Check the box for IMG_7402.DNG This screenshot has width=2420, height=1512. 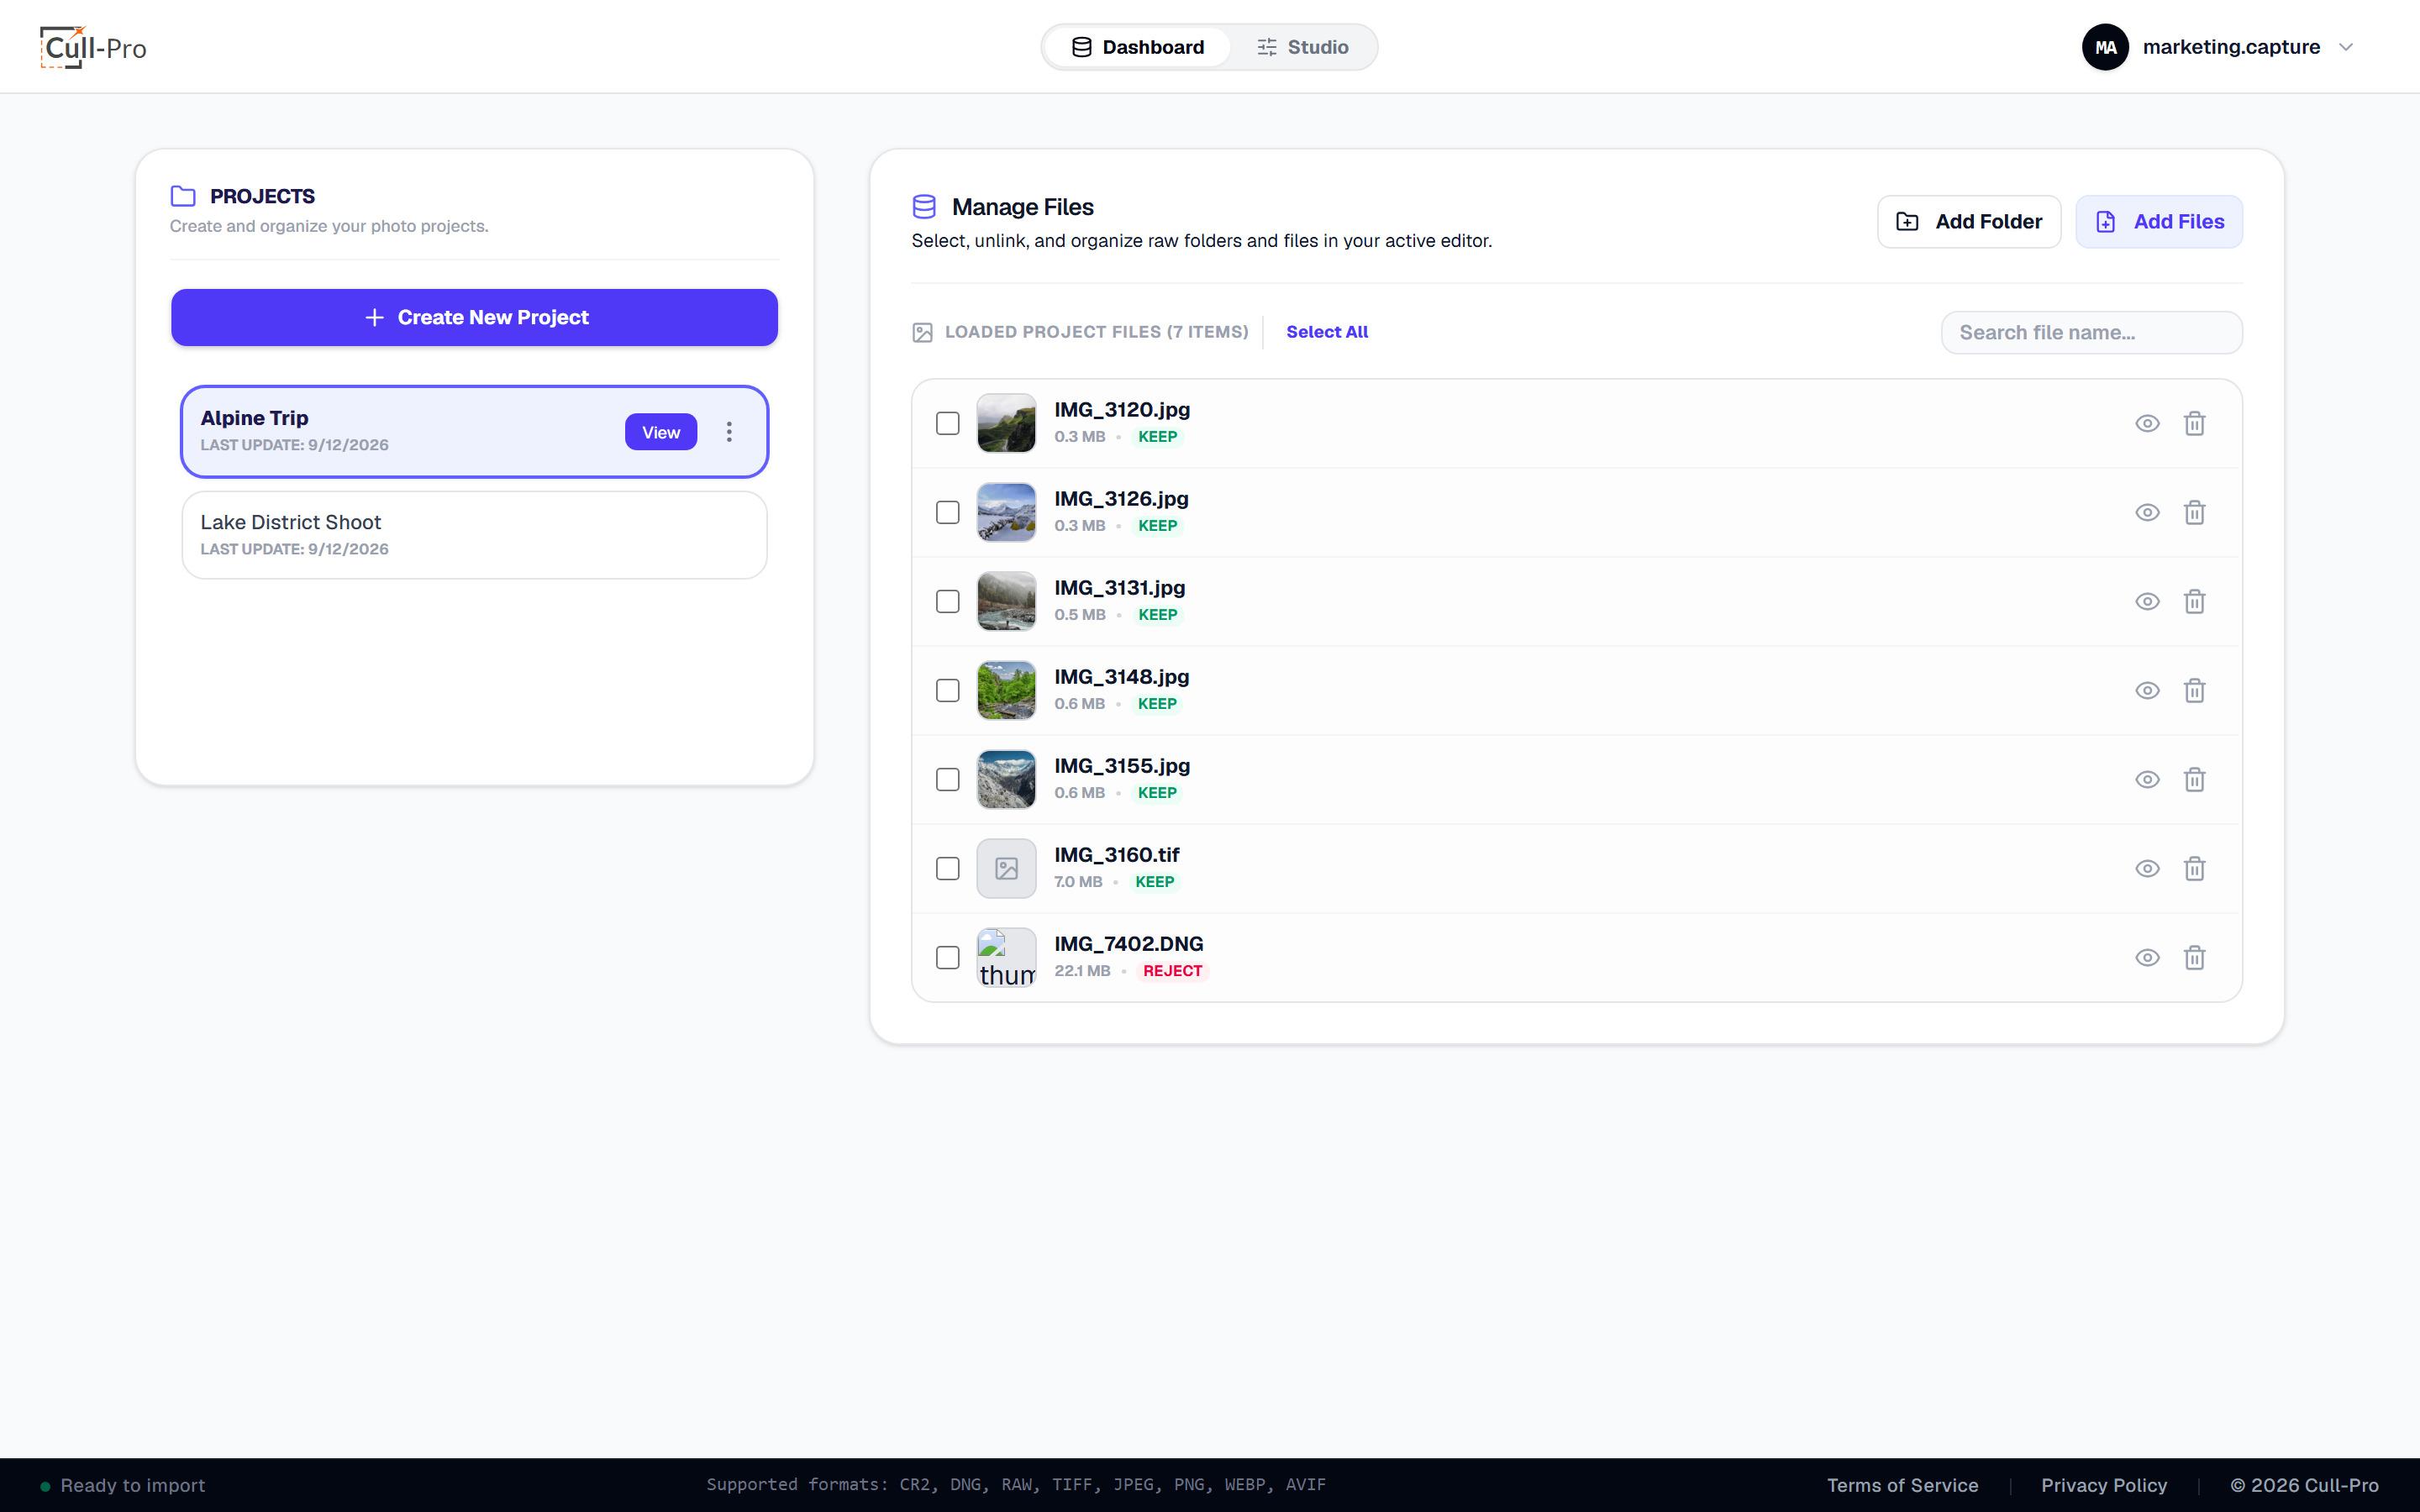(947, 957)
